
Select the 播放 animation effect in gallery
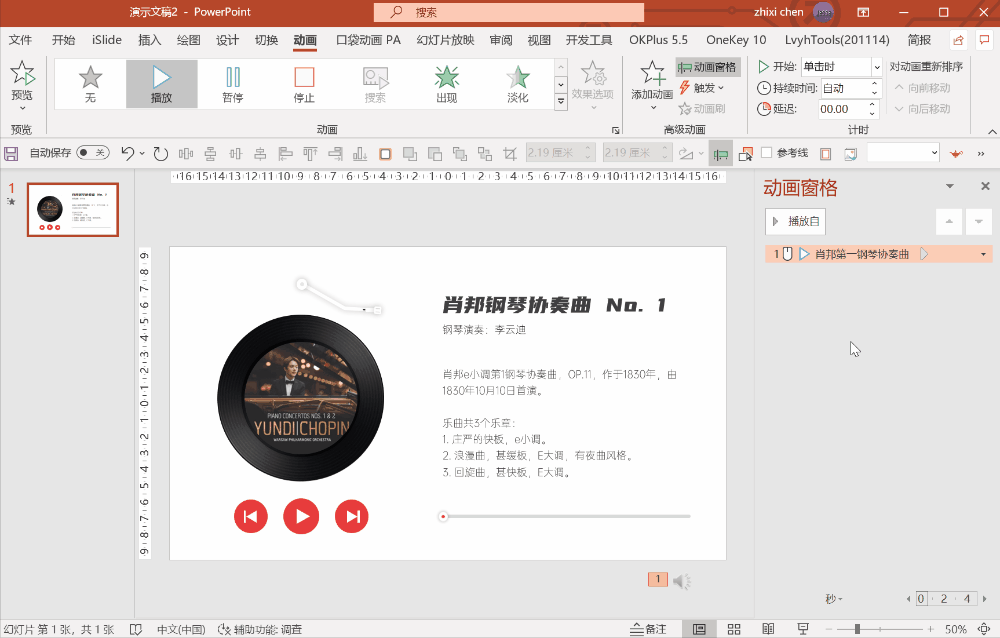[x=162, y=84]
